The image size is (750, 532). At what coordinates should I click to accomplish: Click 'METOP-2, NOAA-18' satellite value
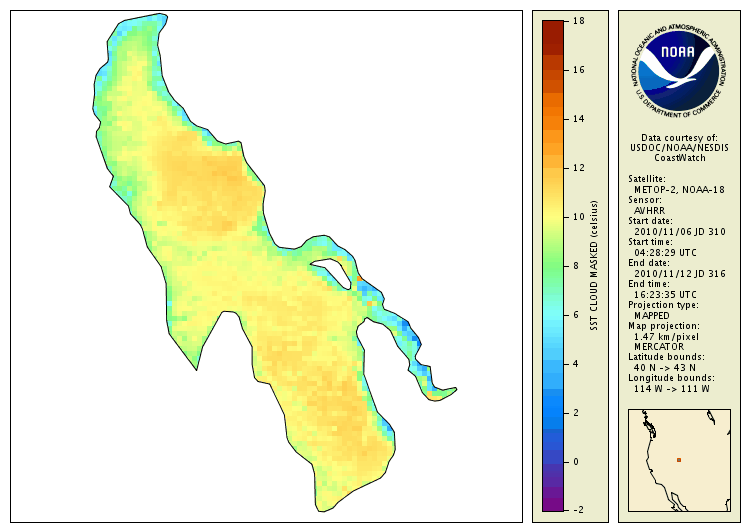pyautogui.click(x=679, y=189)
